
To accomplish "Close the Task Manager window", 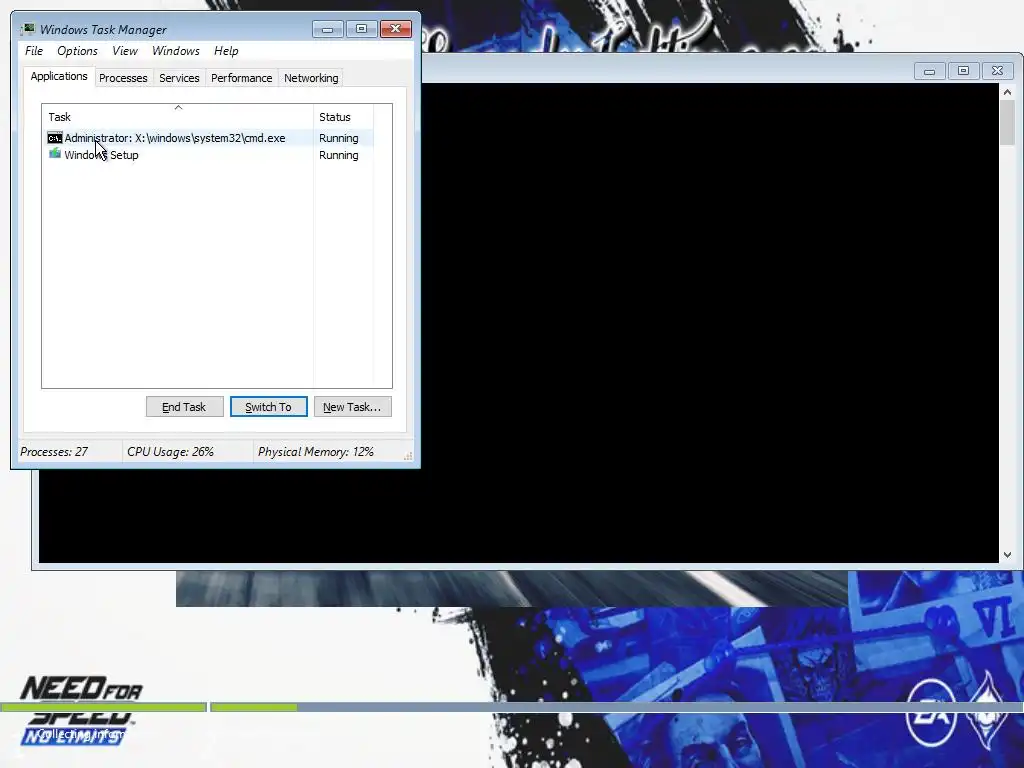I will 395,29.
